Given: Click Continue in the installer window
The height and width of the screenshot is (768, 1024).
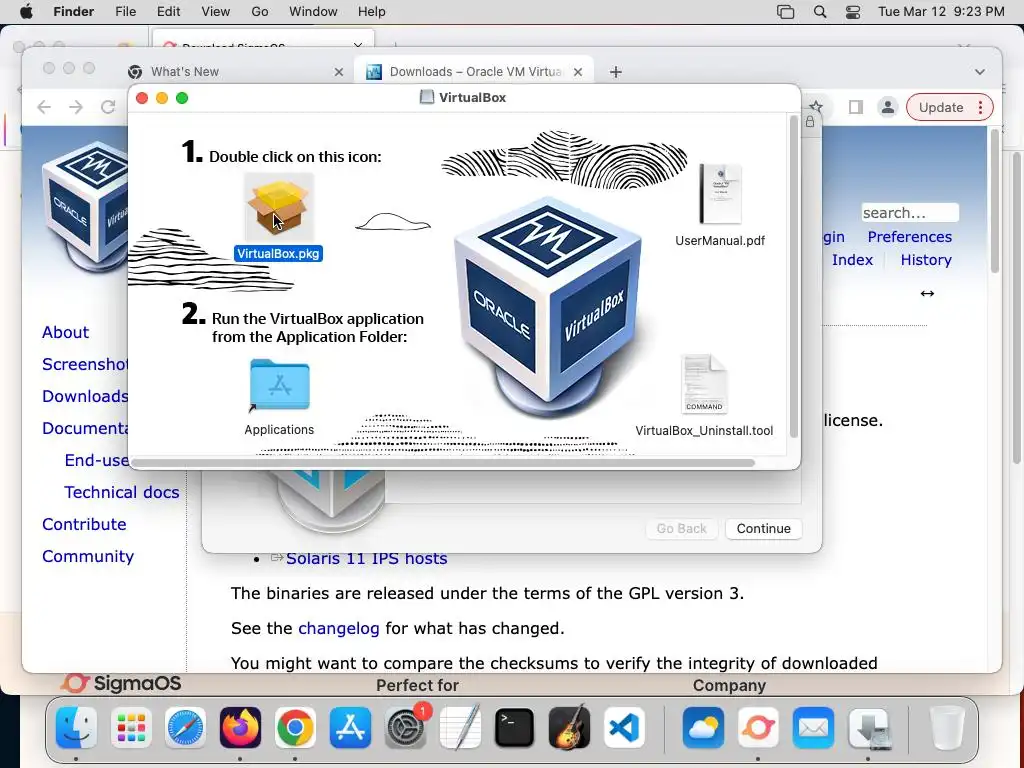Looking at the screenshot, I should point(763,528).
